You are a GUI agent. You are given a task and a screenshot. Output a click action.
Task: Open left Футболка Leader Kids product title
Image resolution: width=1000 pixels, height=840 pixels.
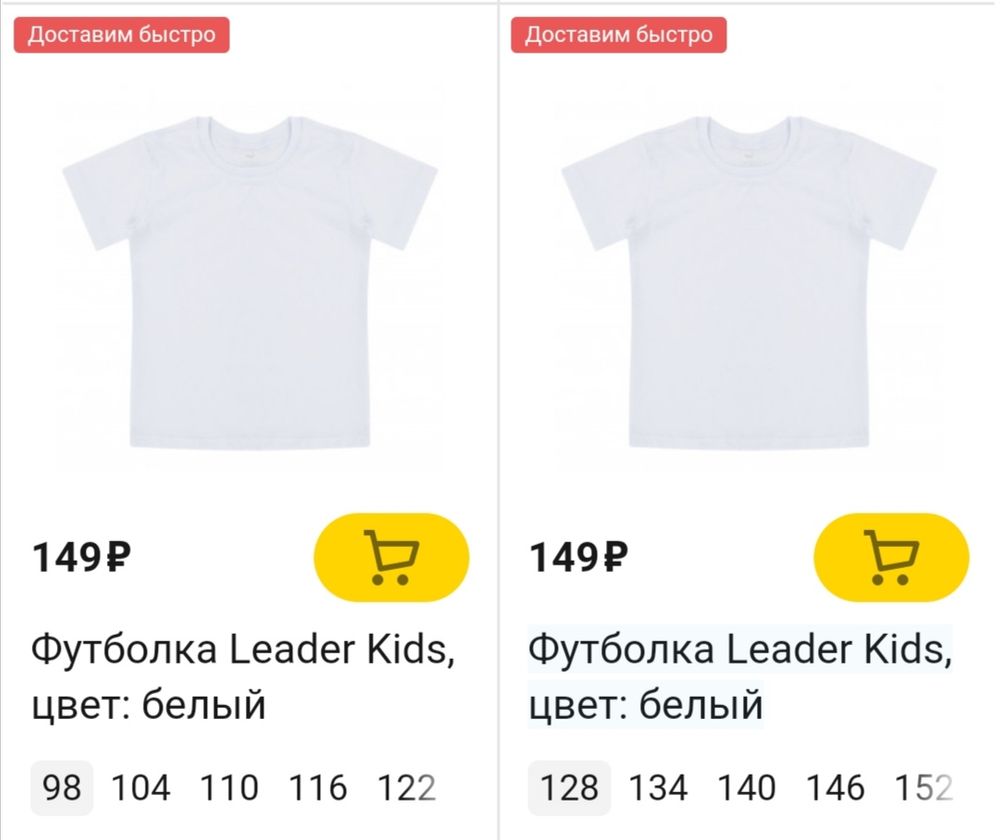point(243,677)
